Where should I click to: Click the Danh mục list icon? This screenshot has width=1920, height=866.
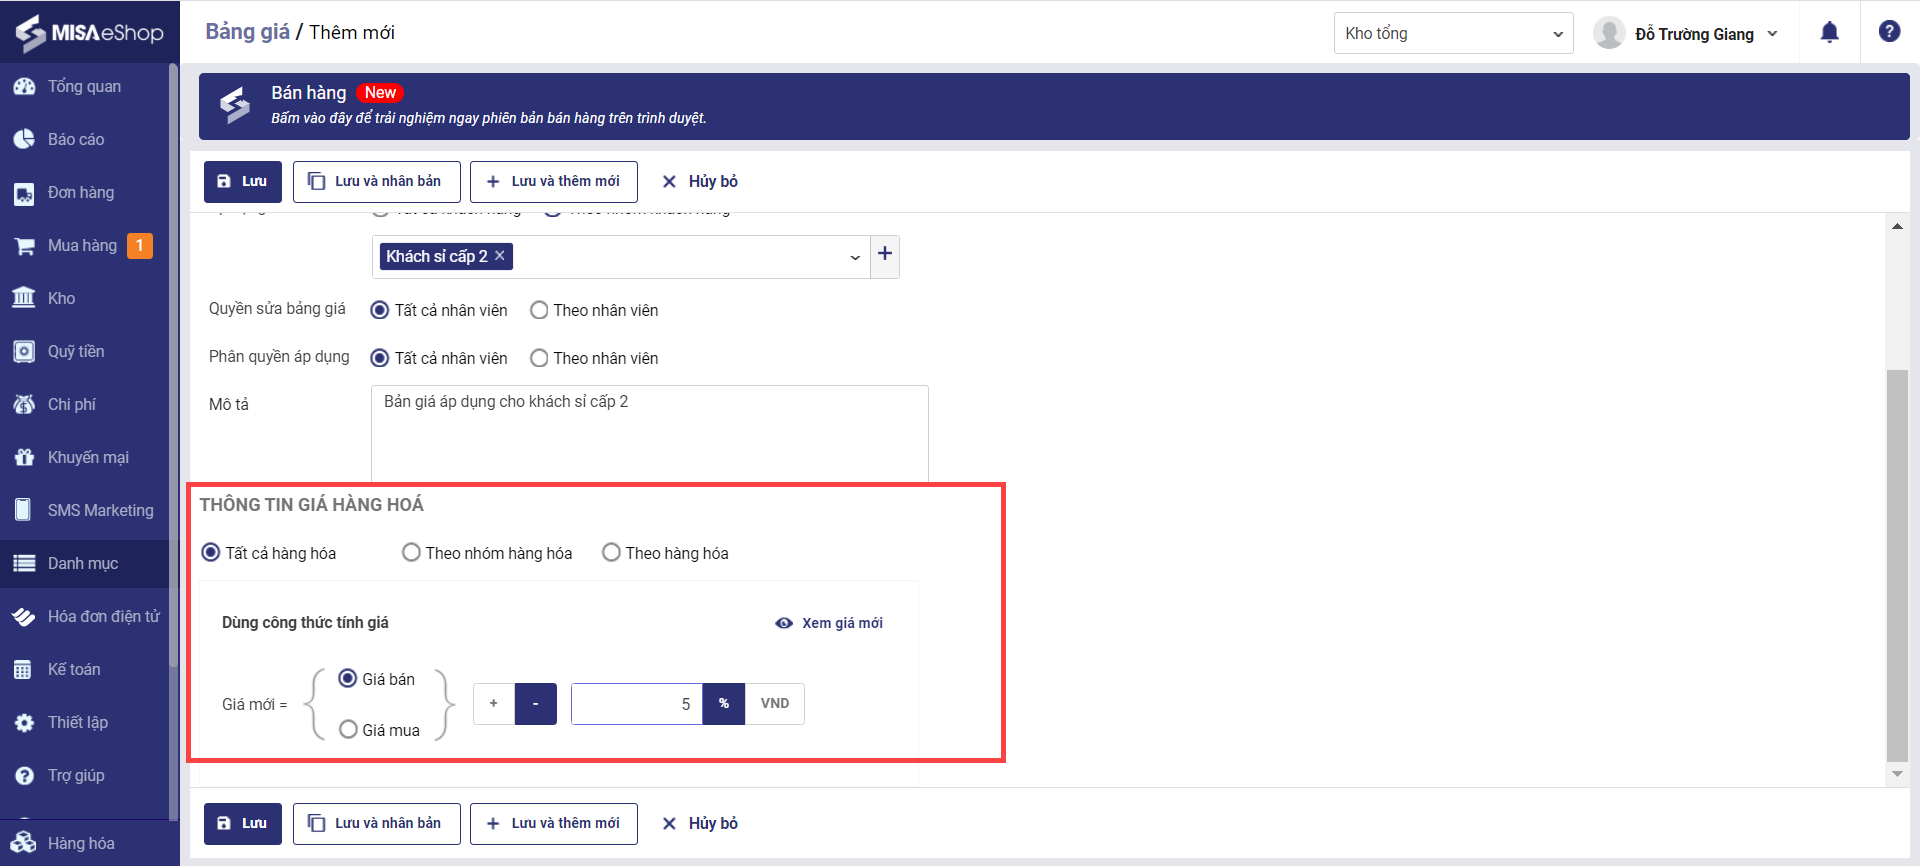tap(24, 564)
